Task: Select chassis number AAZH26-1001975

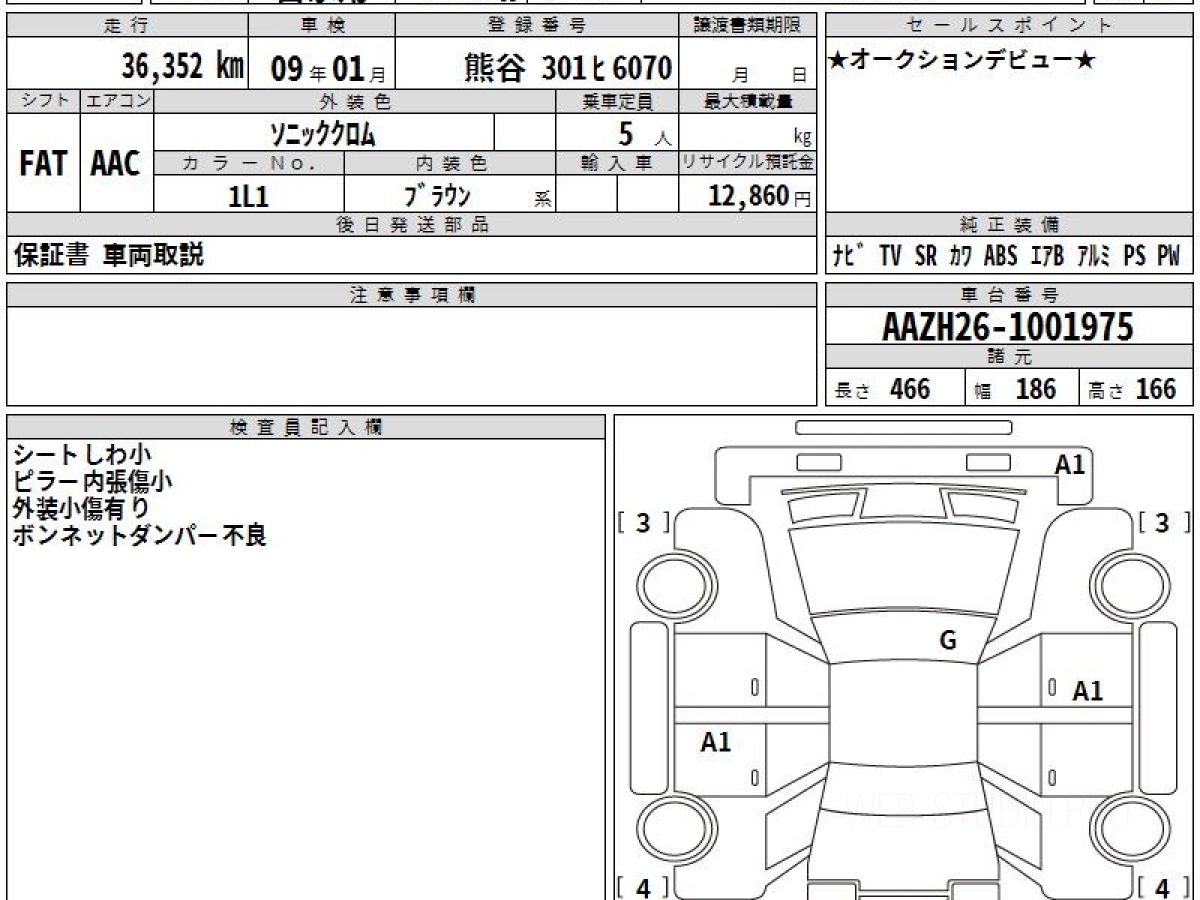Action: (1008, 327)
